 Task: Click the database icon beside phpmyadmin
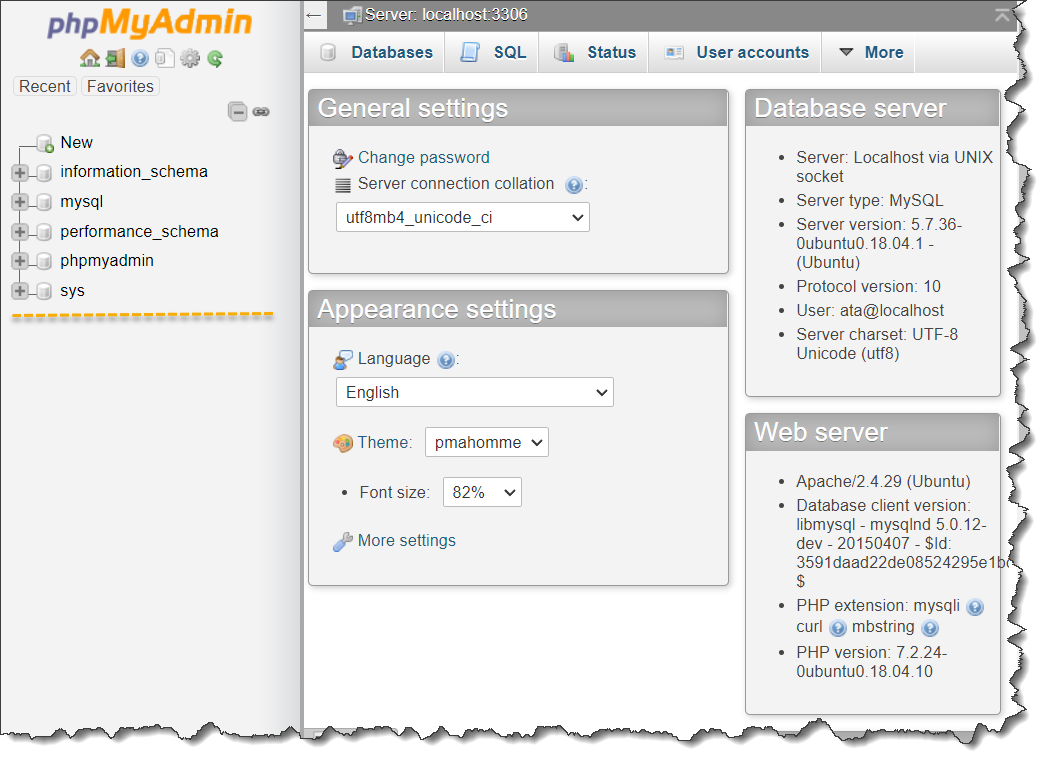coord(44,261)
